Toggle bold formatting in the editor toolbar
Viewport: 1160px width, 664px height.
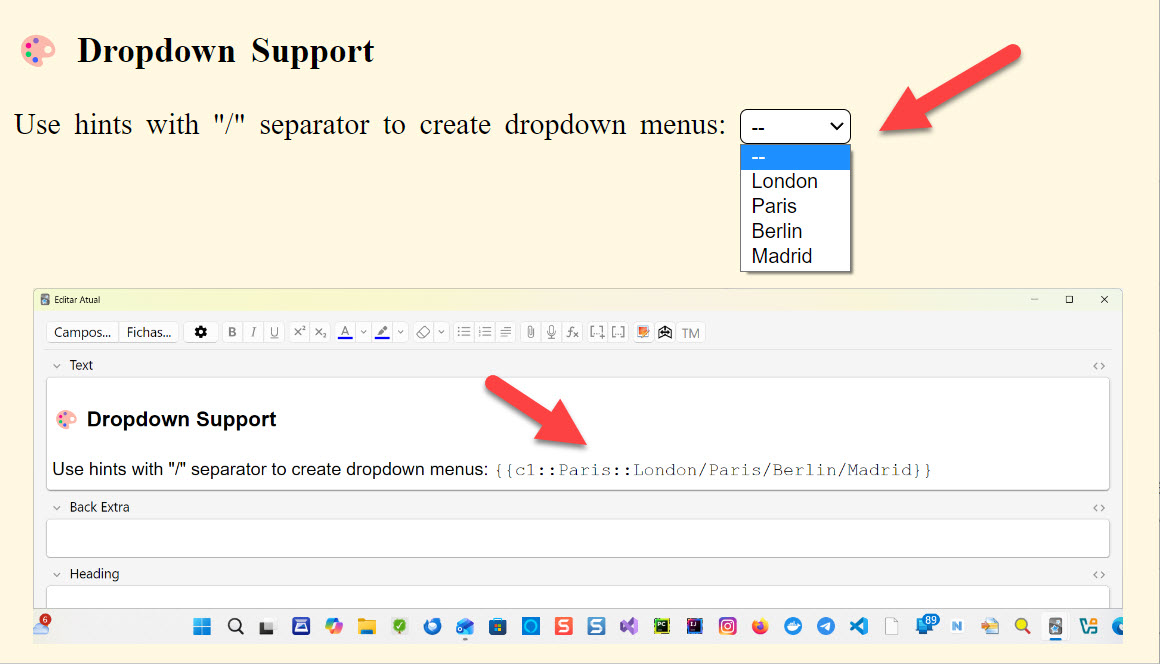click(x=232, y=332)
